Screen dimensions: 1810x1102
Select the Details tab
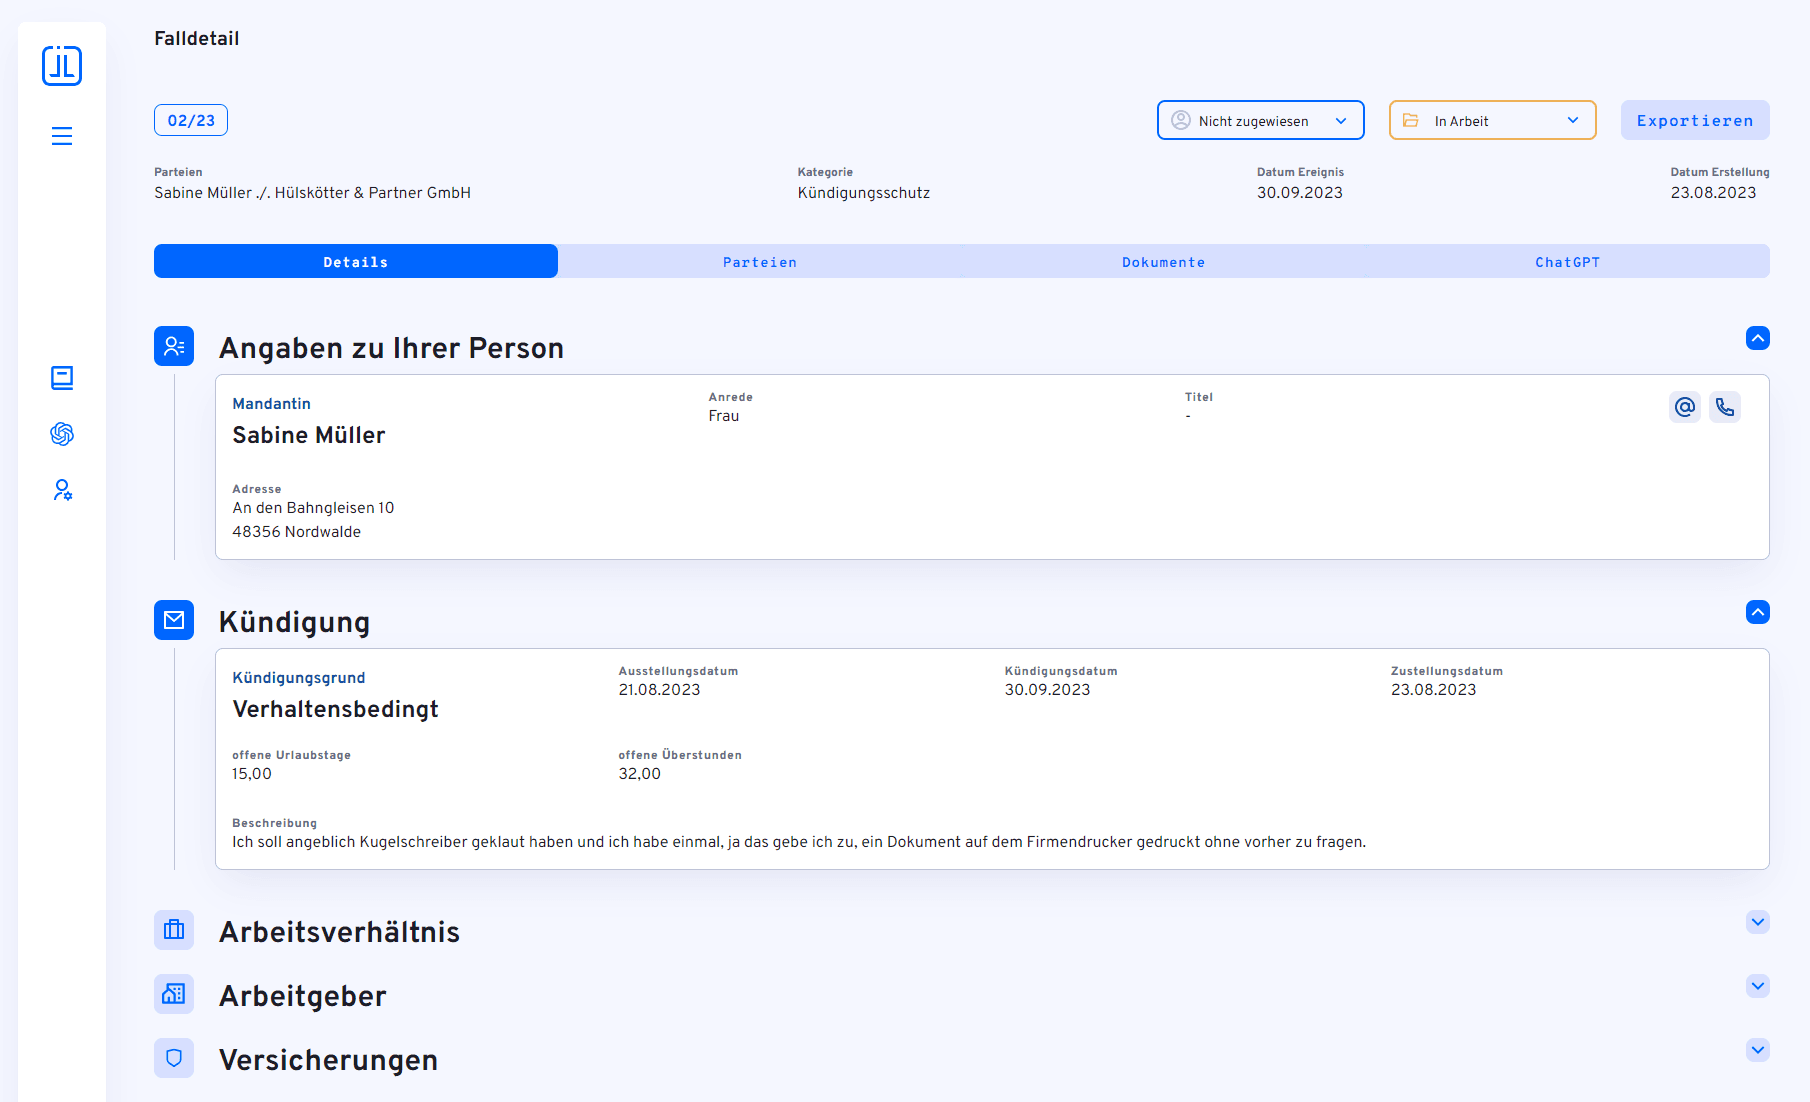click(x=356, y=261)
